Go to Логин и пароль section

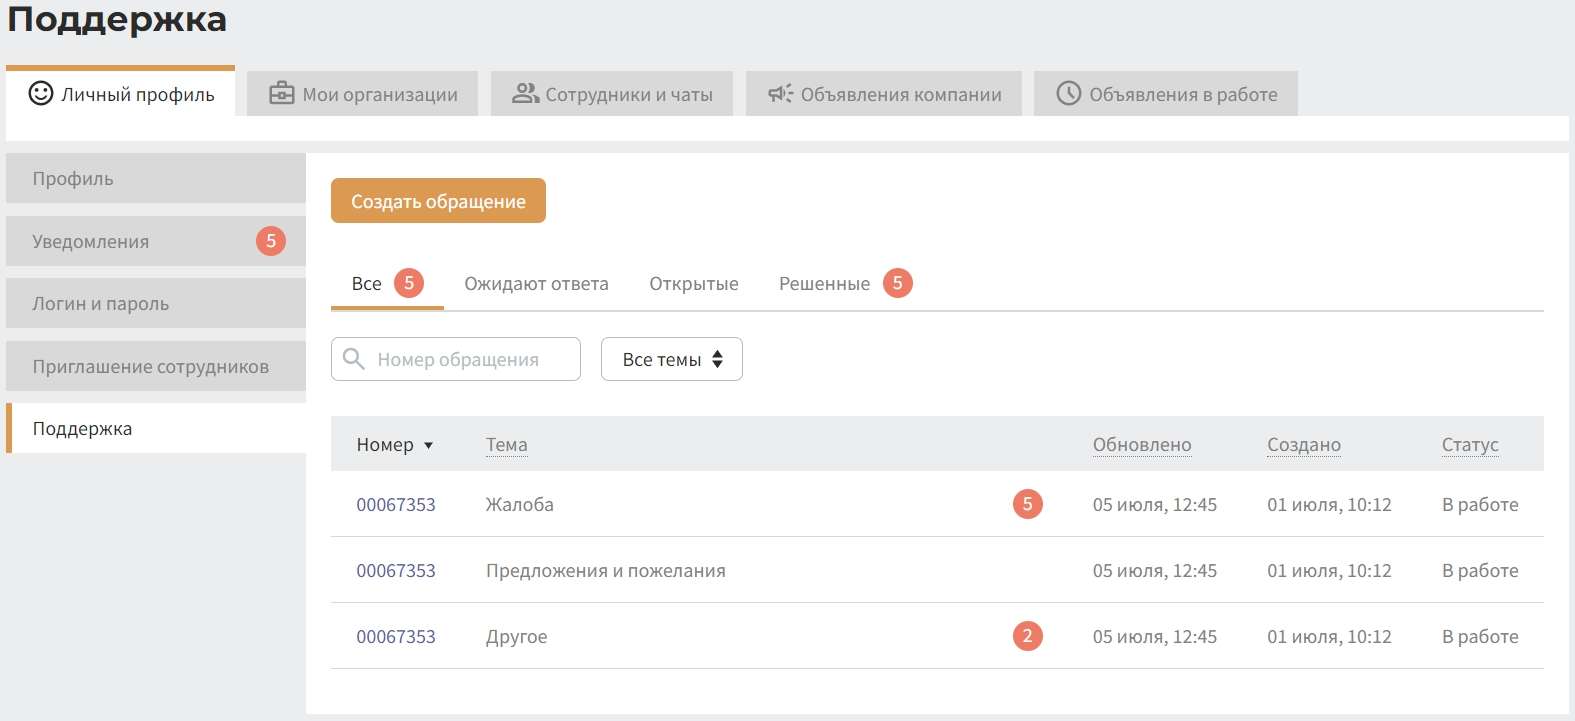point(156,303)
